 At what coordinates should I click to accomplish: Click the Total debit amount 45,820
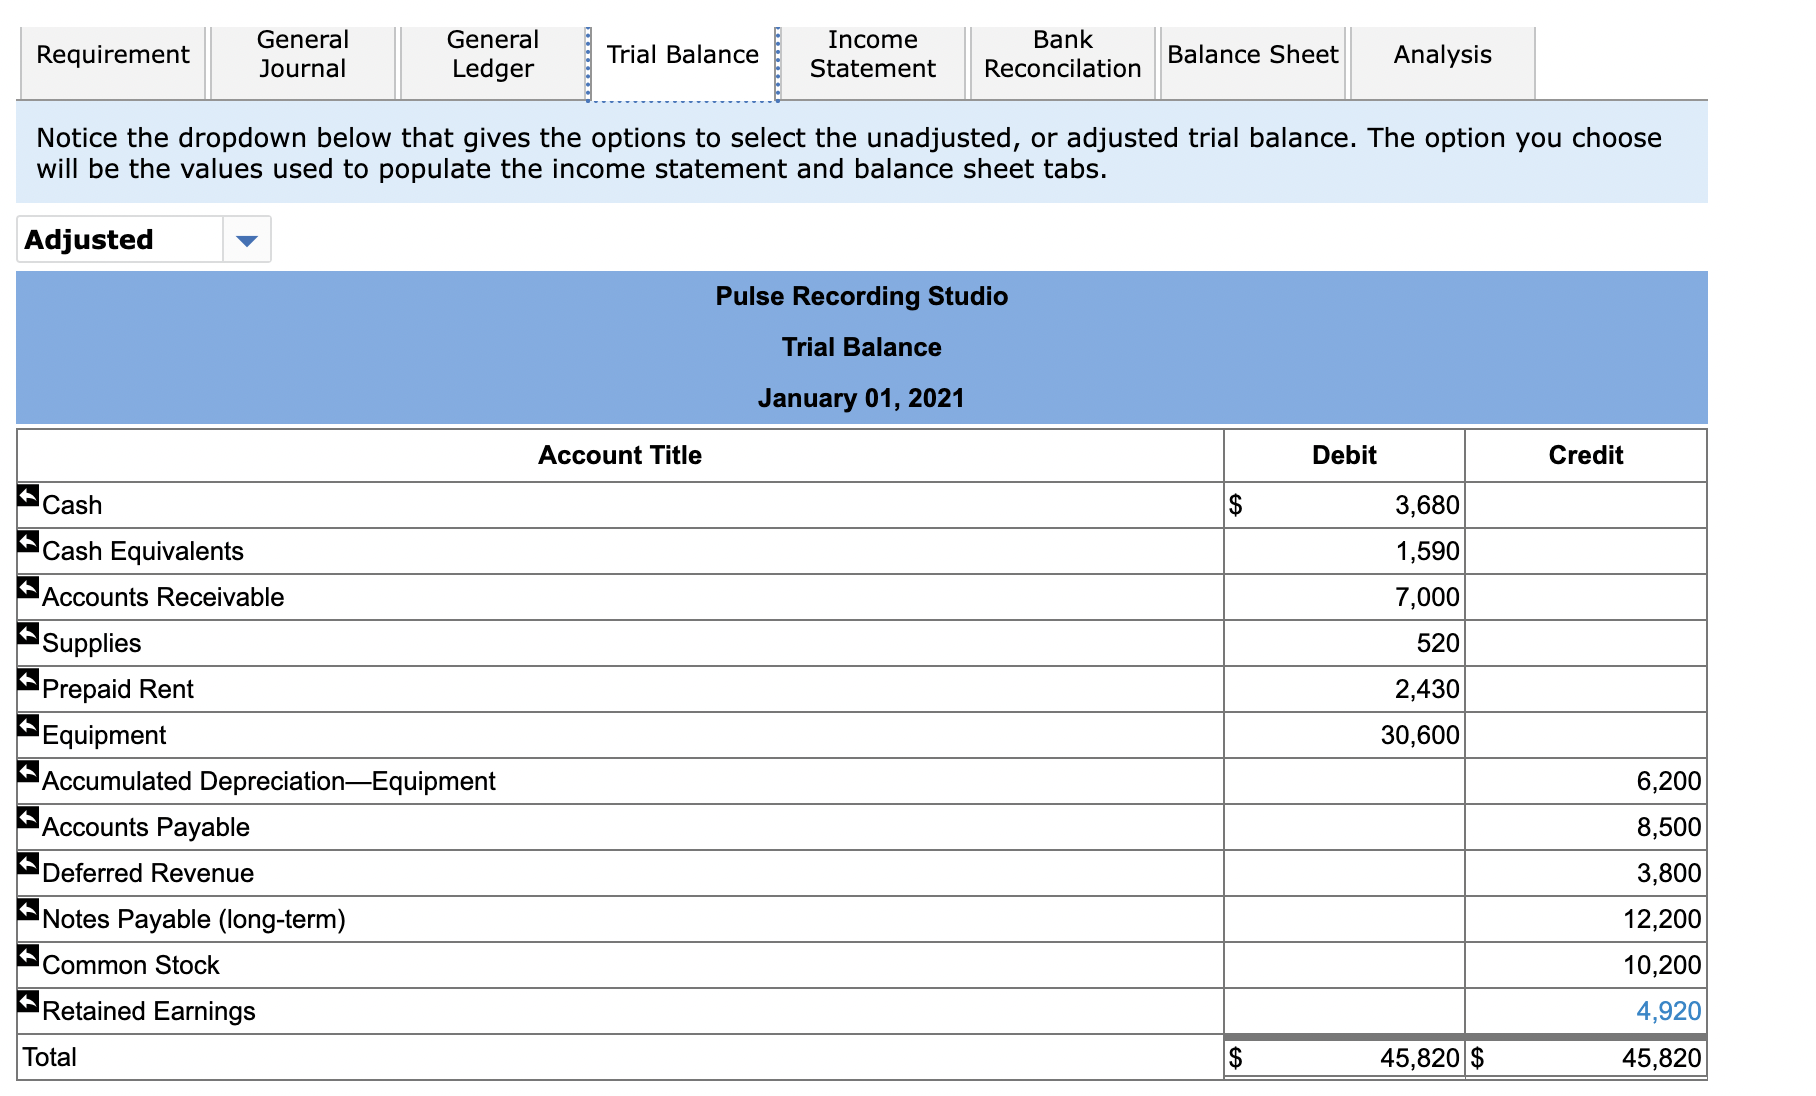click(x=1420, y=1058)
